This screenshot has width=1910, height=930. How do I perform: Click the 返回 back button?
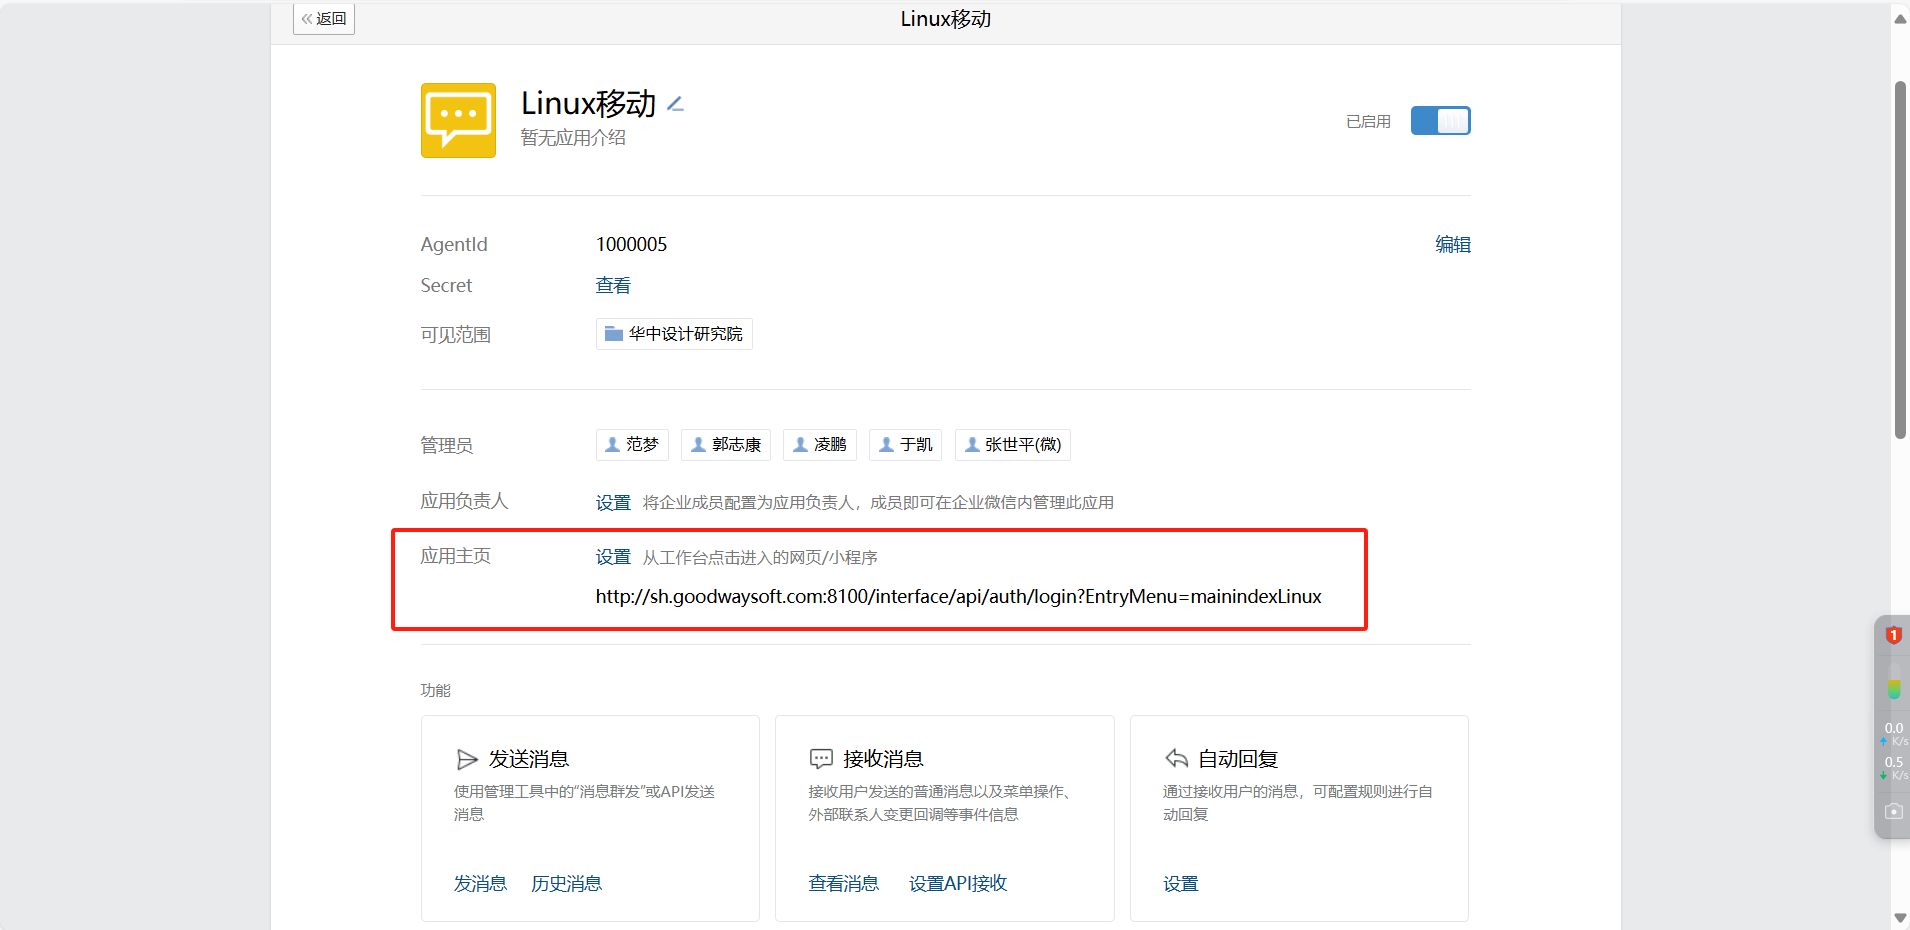point(324,19)
